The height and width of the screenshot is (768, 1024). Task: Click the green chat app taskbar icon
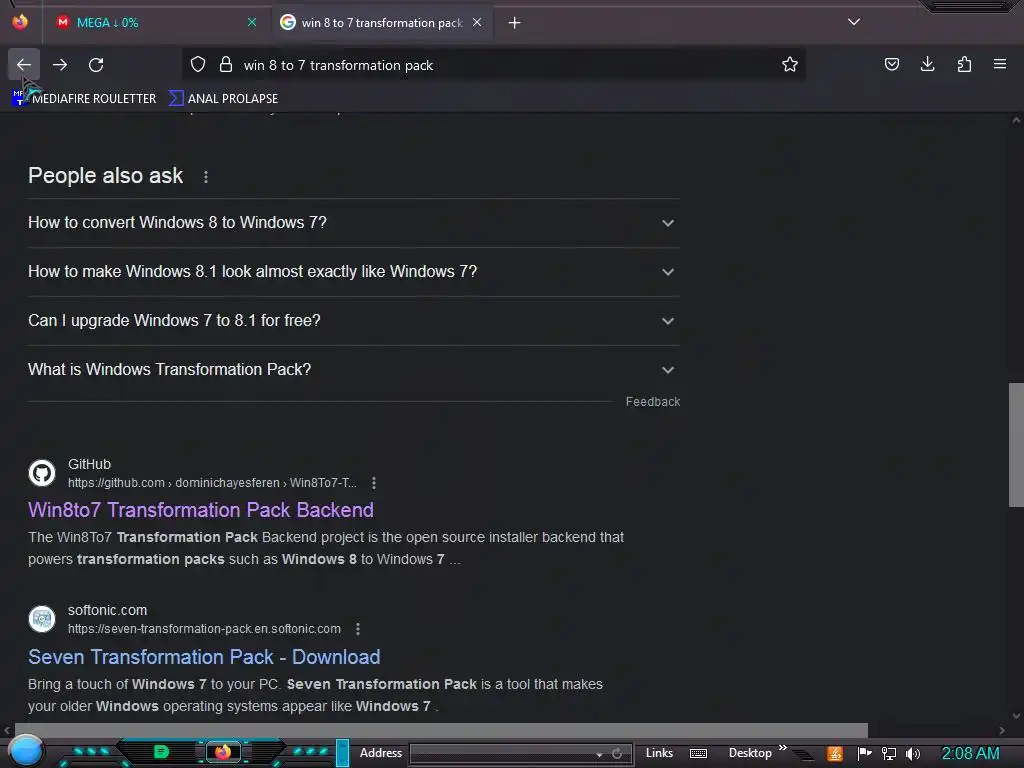pos(161,752)
